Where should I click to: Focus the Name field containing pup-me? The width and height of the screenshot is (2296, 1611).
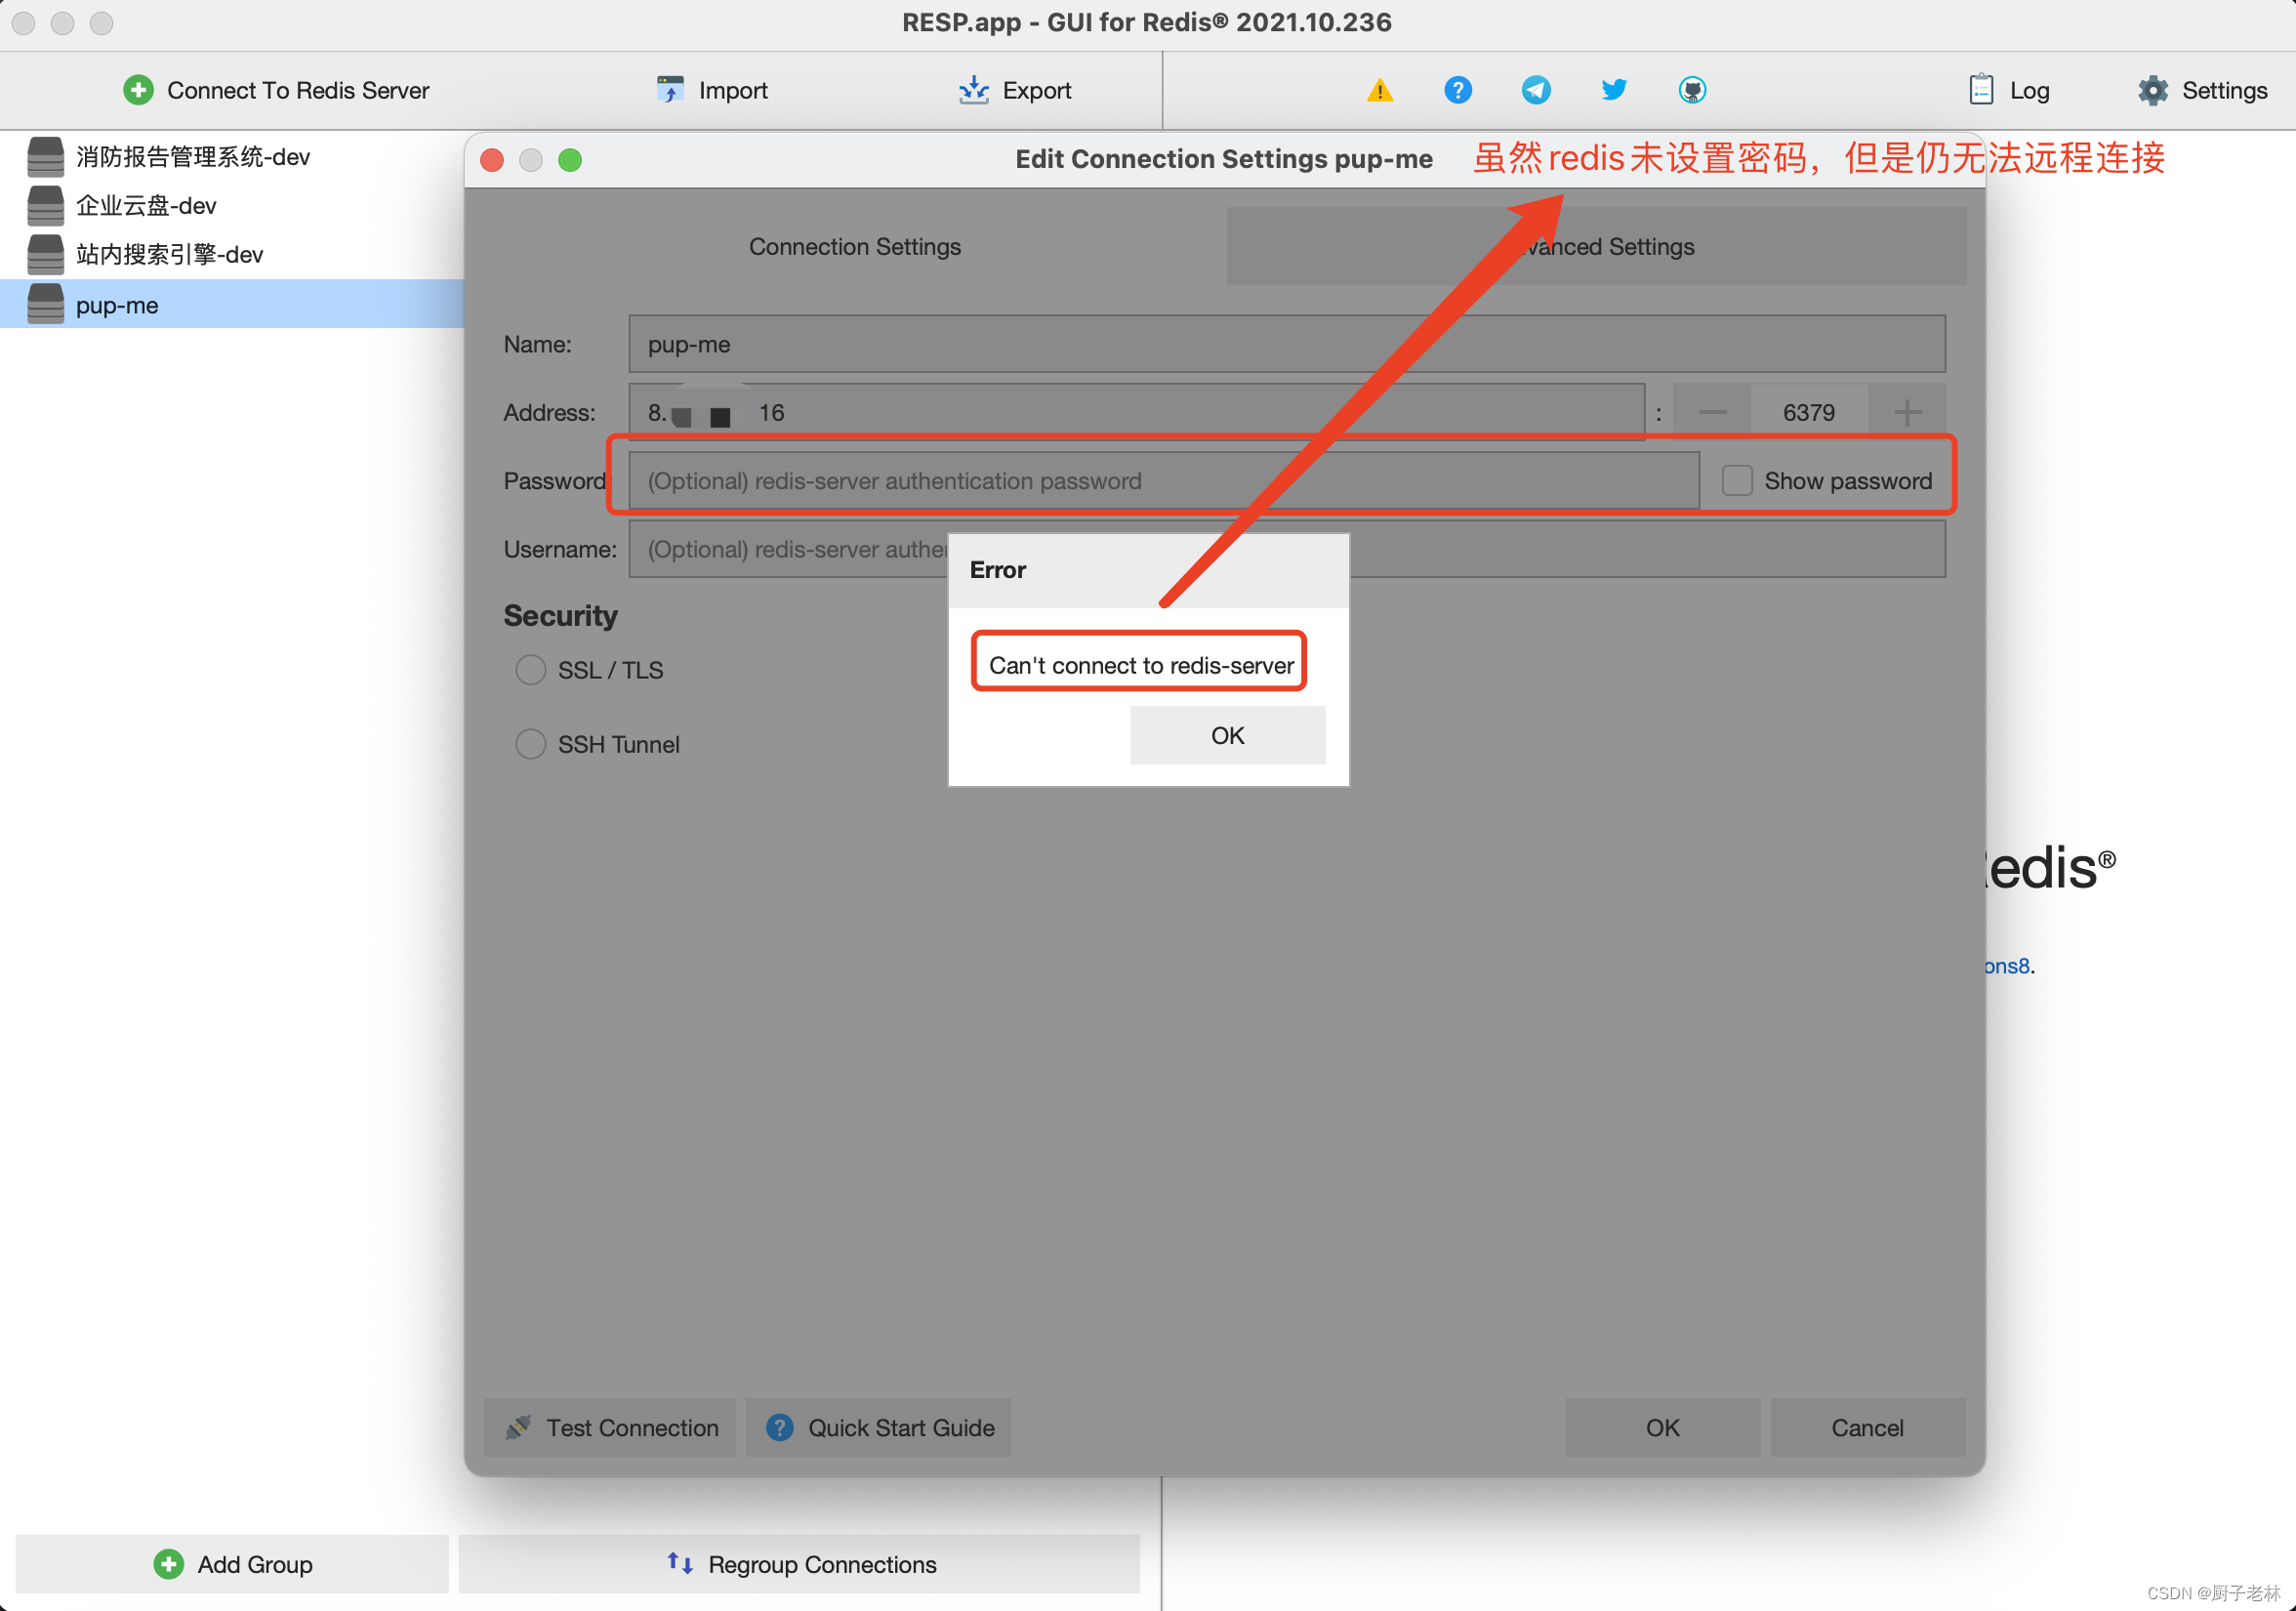1286,344
